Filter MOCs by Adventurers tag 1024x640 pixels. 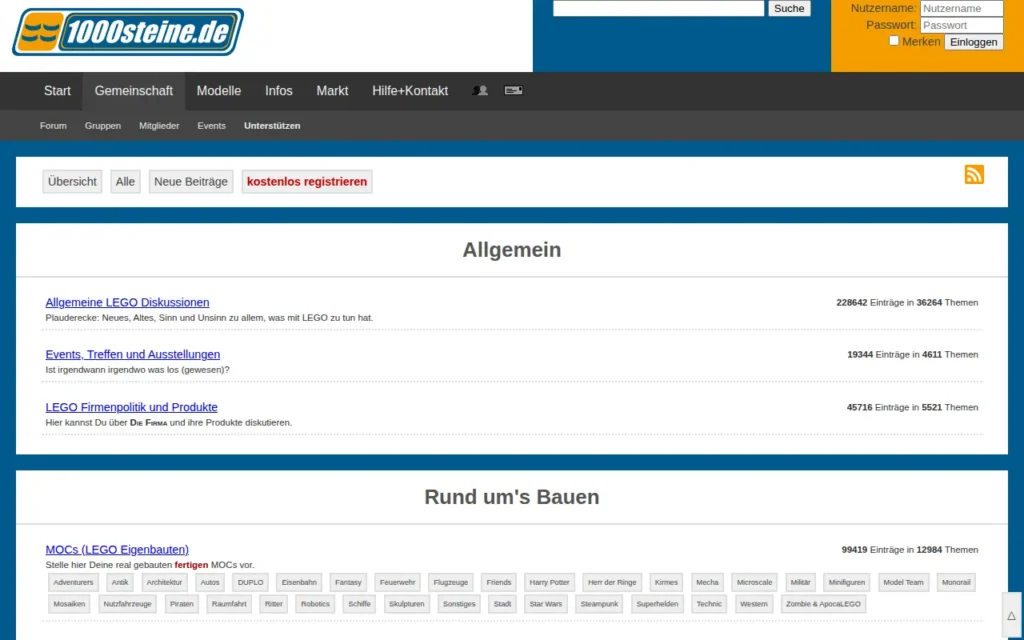[x=73, y=583]
